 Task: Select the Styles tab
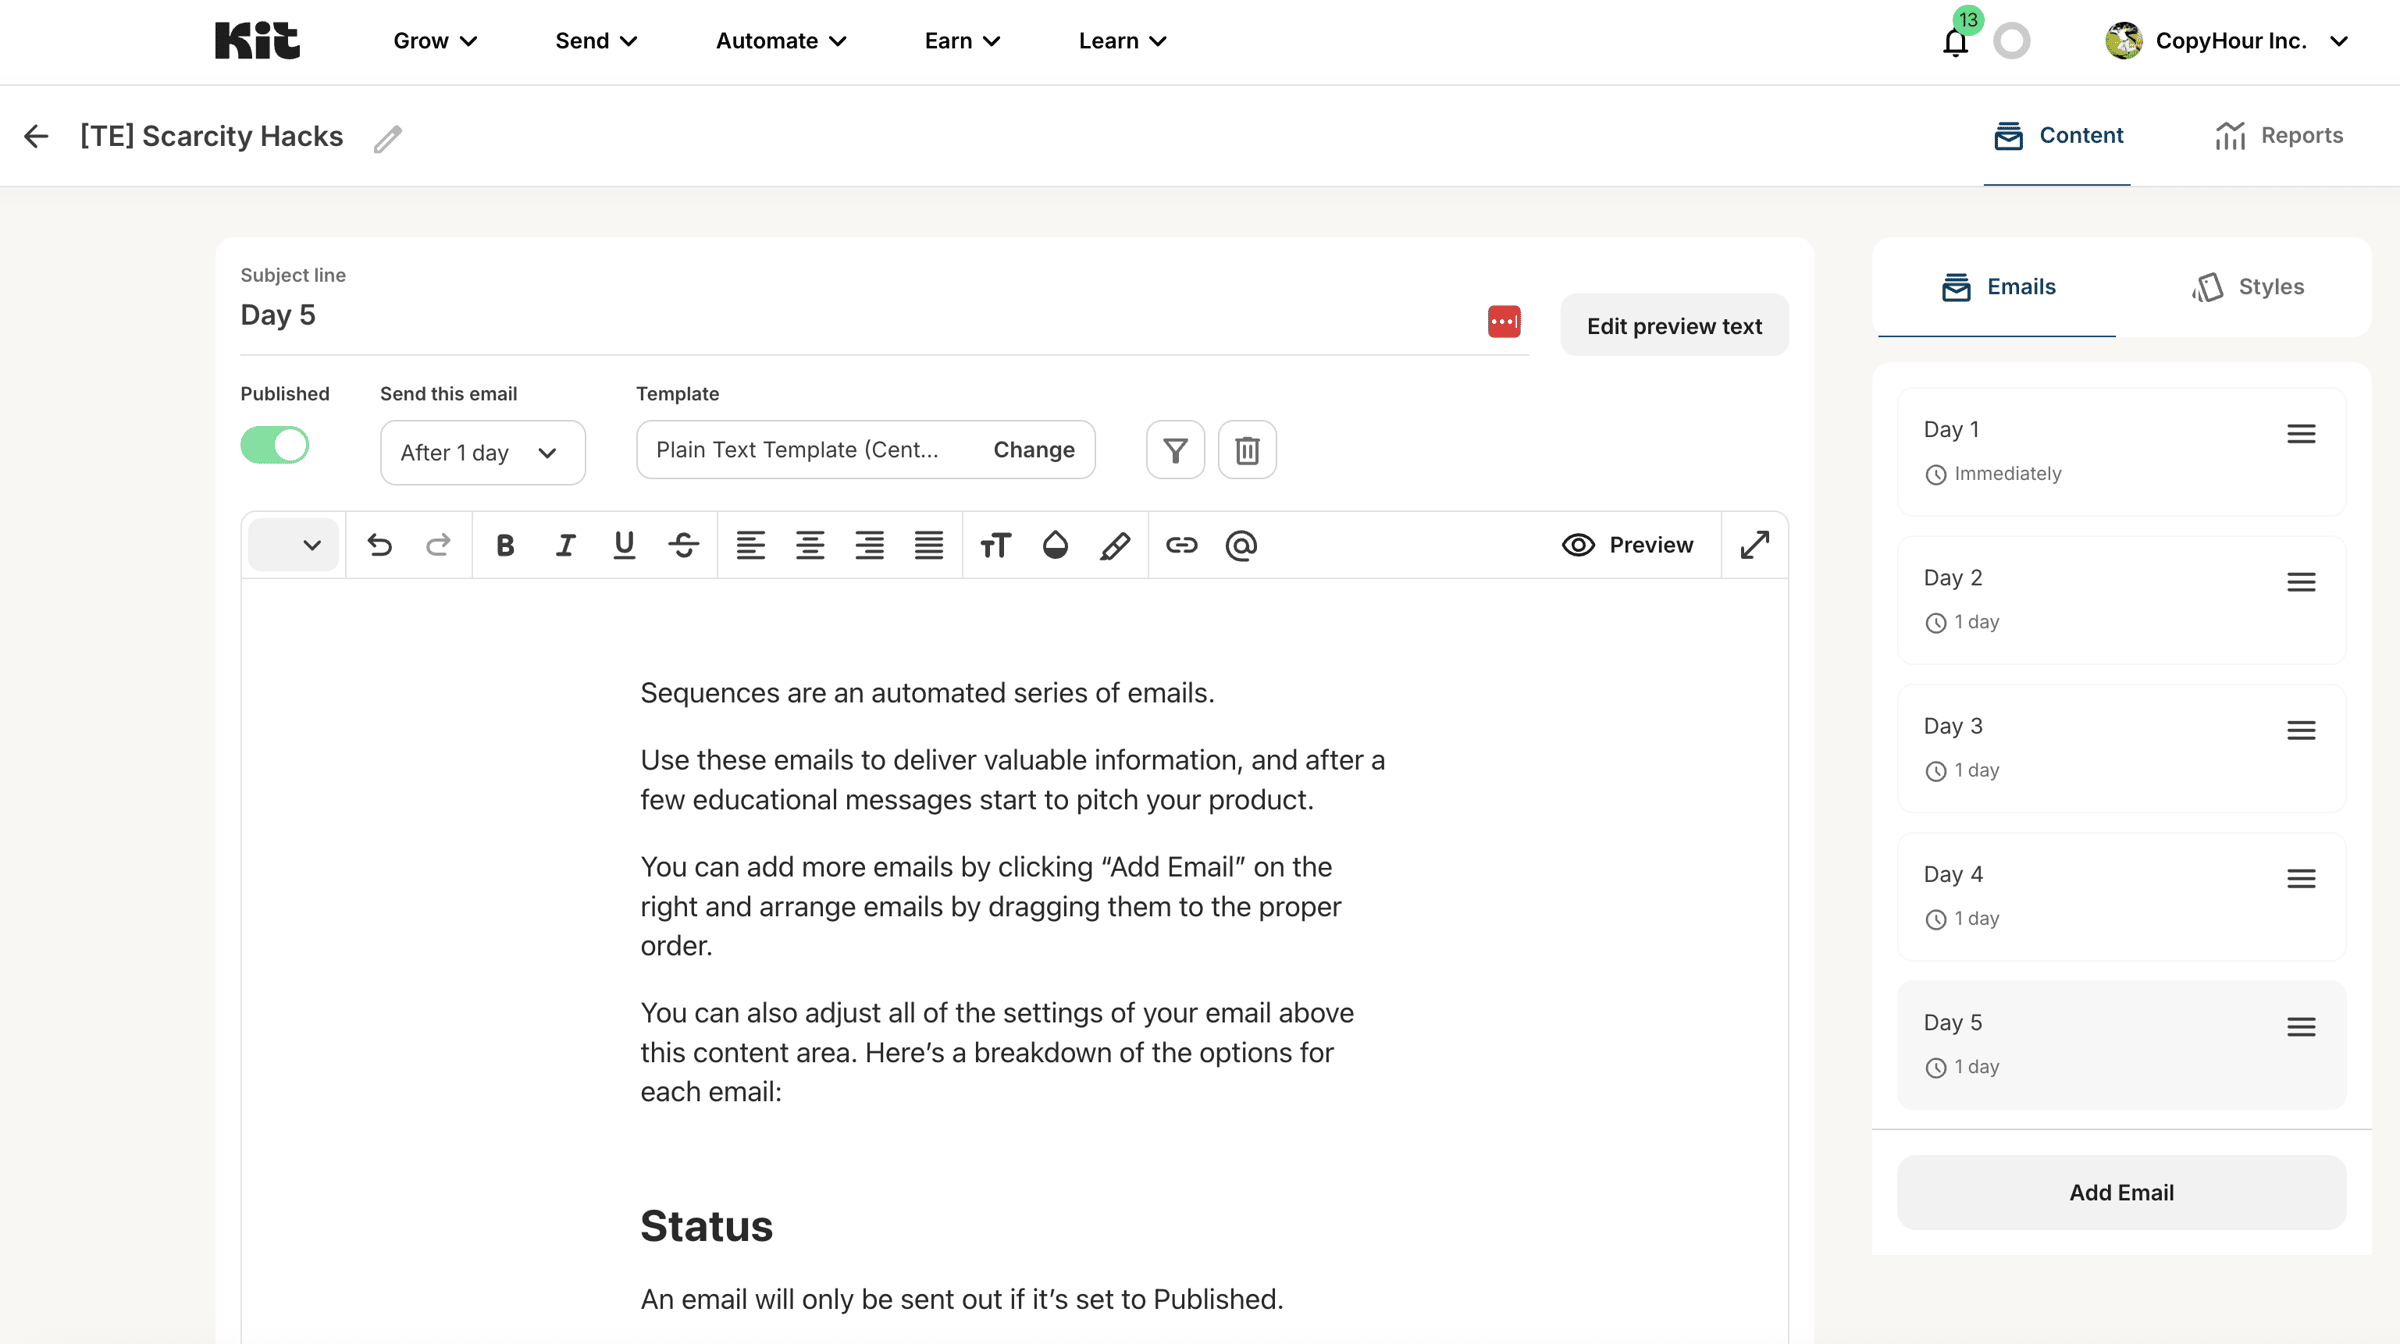2247,287
